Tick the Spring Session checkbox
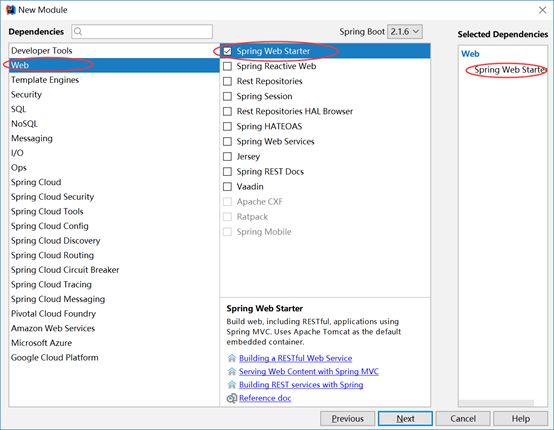Screen dimensions: 554x430 pos(228,96)
